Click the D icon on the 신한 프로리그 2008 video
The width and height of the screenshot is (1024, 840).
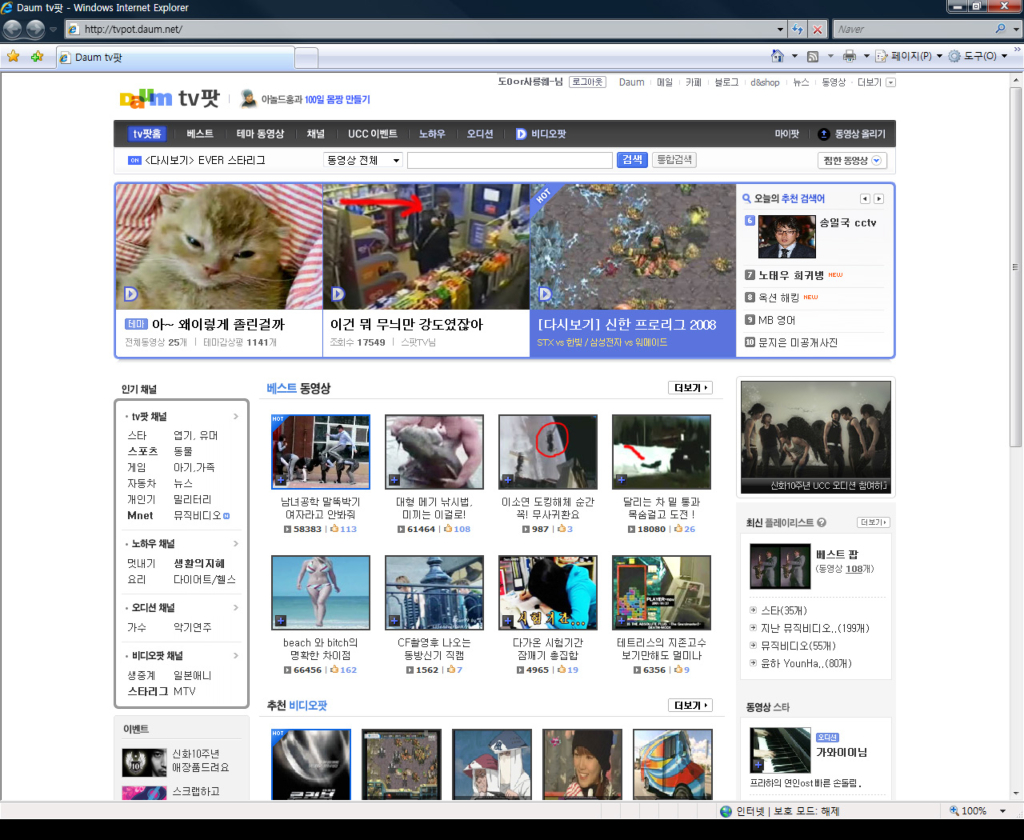pos(545,294)
